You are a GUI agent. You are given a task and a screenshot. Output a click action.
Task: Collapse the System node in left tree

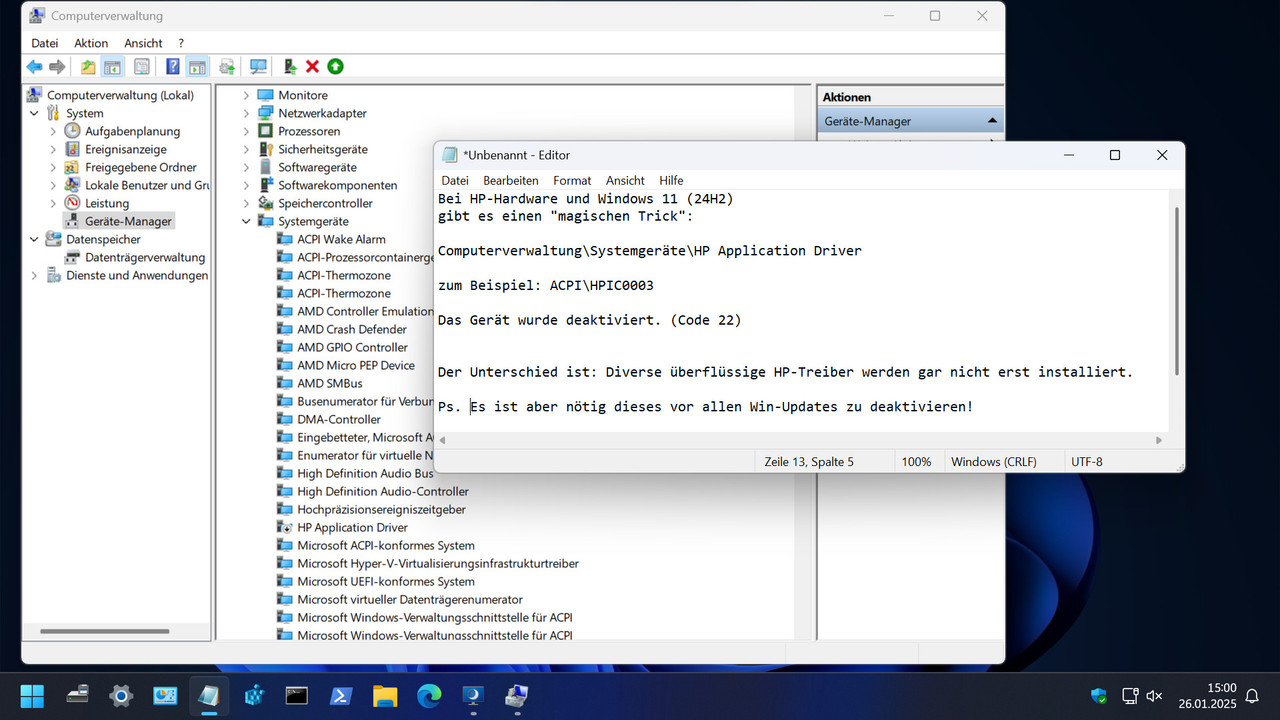click(34, 113)
